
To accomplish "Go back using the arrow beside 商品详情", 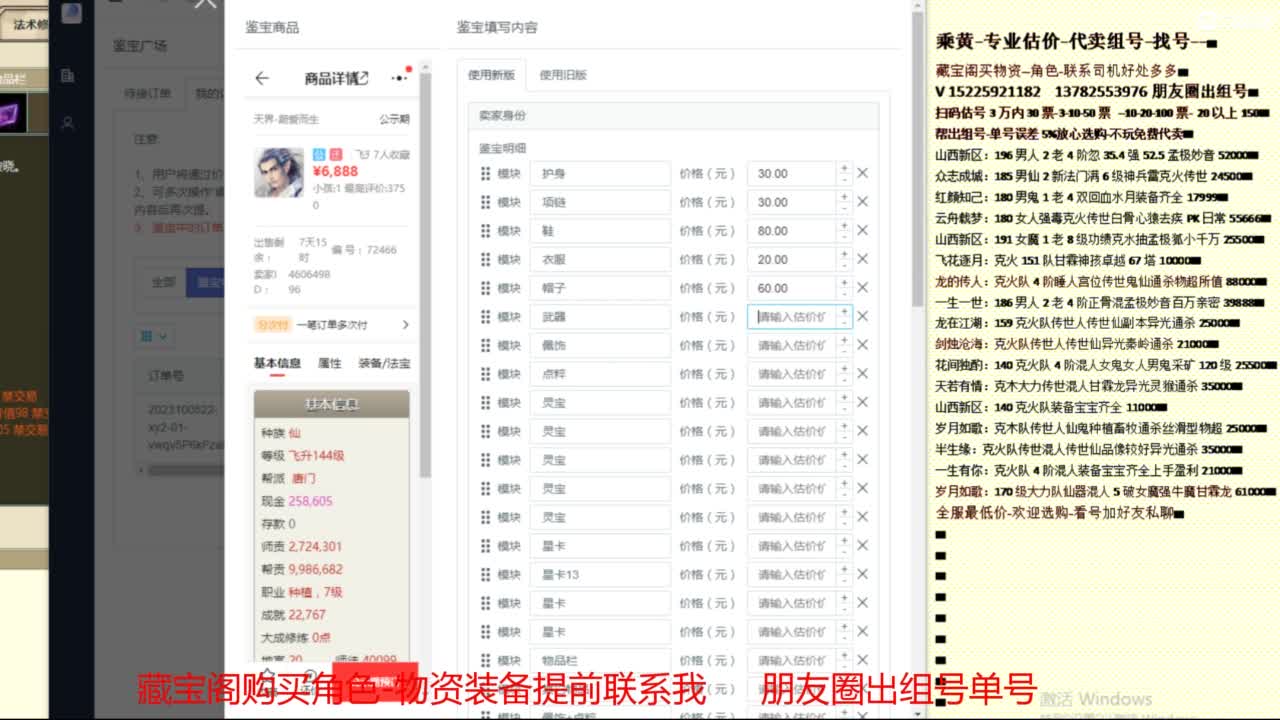I will click(262, 78).
